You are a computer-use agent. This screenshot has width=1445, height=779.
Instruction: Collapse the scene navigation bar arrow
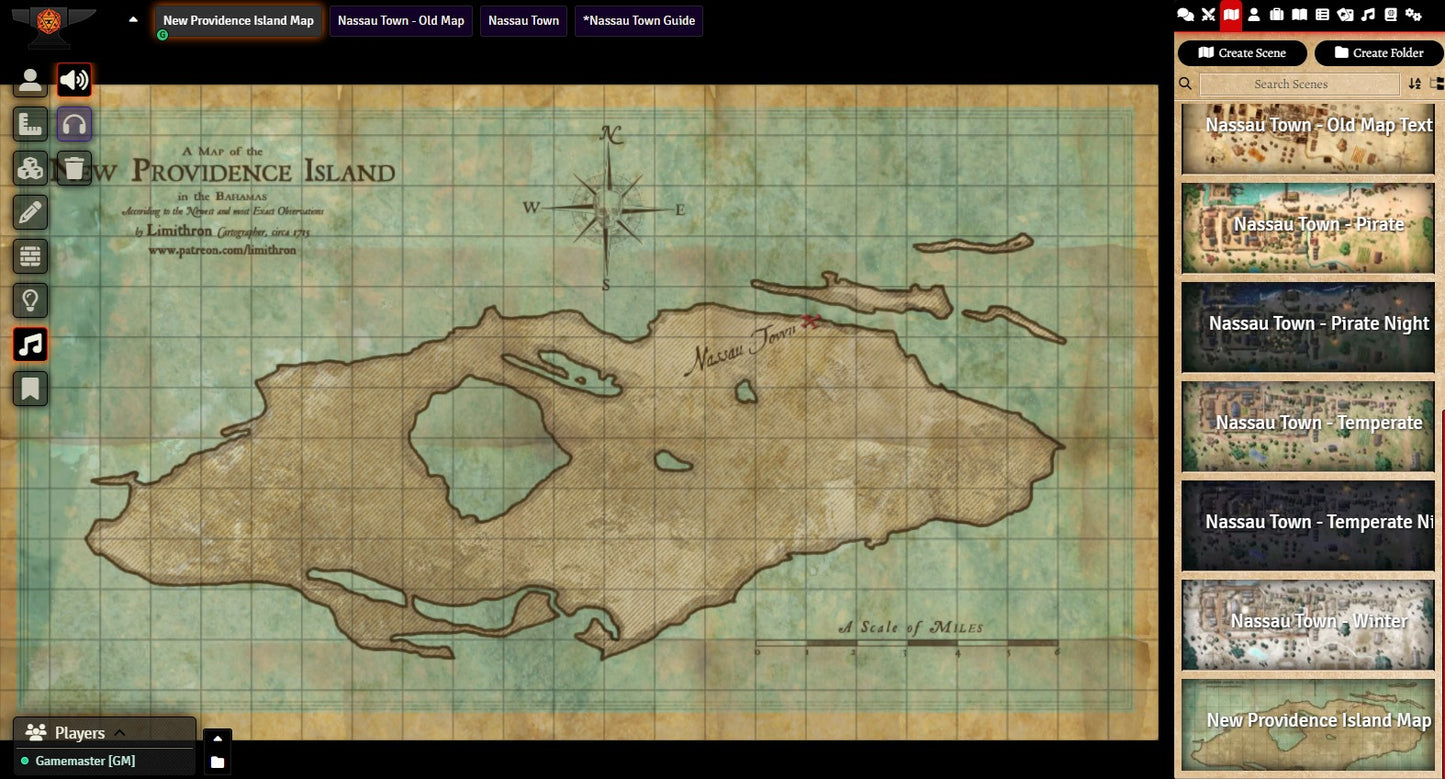click(133, 19)
